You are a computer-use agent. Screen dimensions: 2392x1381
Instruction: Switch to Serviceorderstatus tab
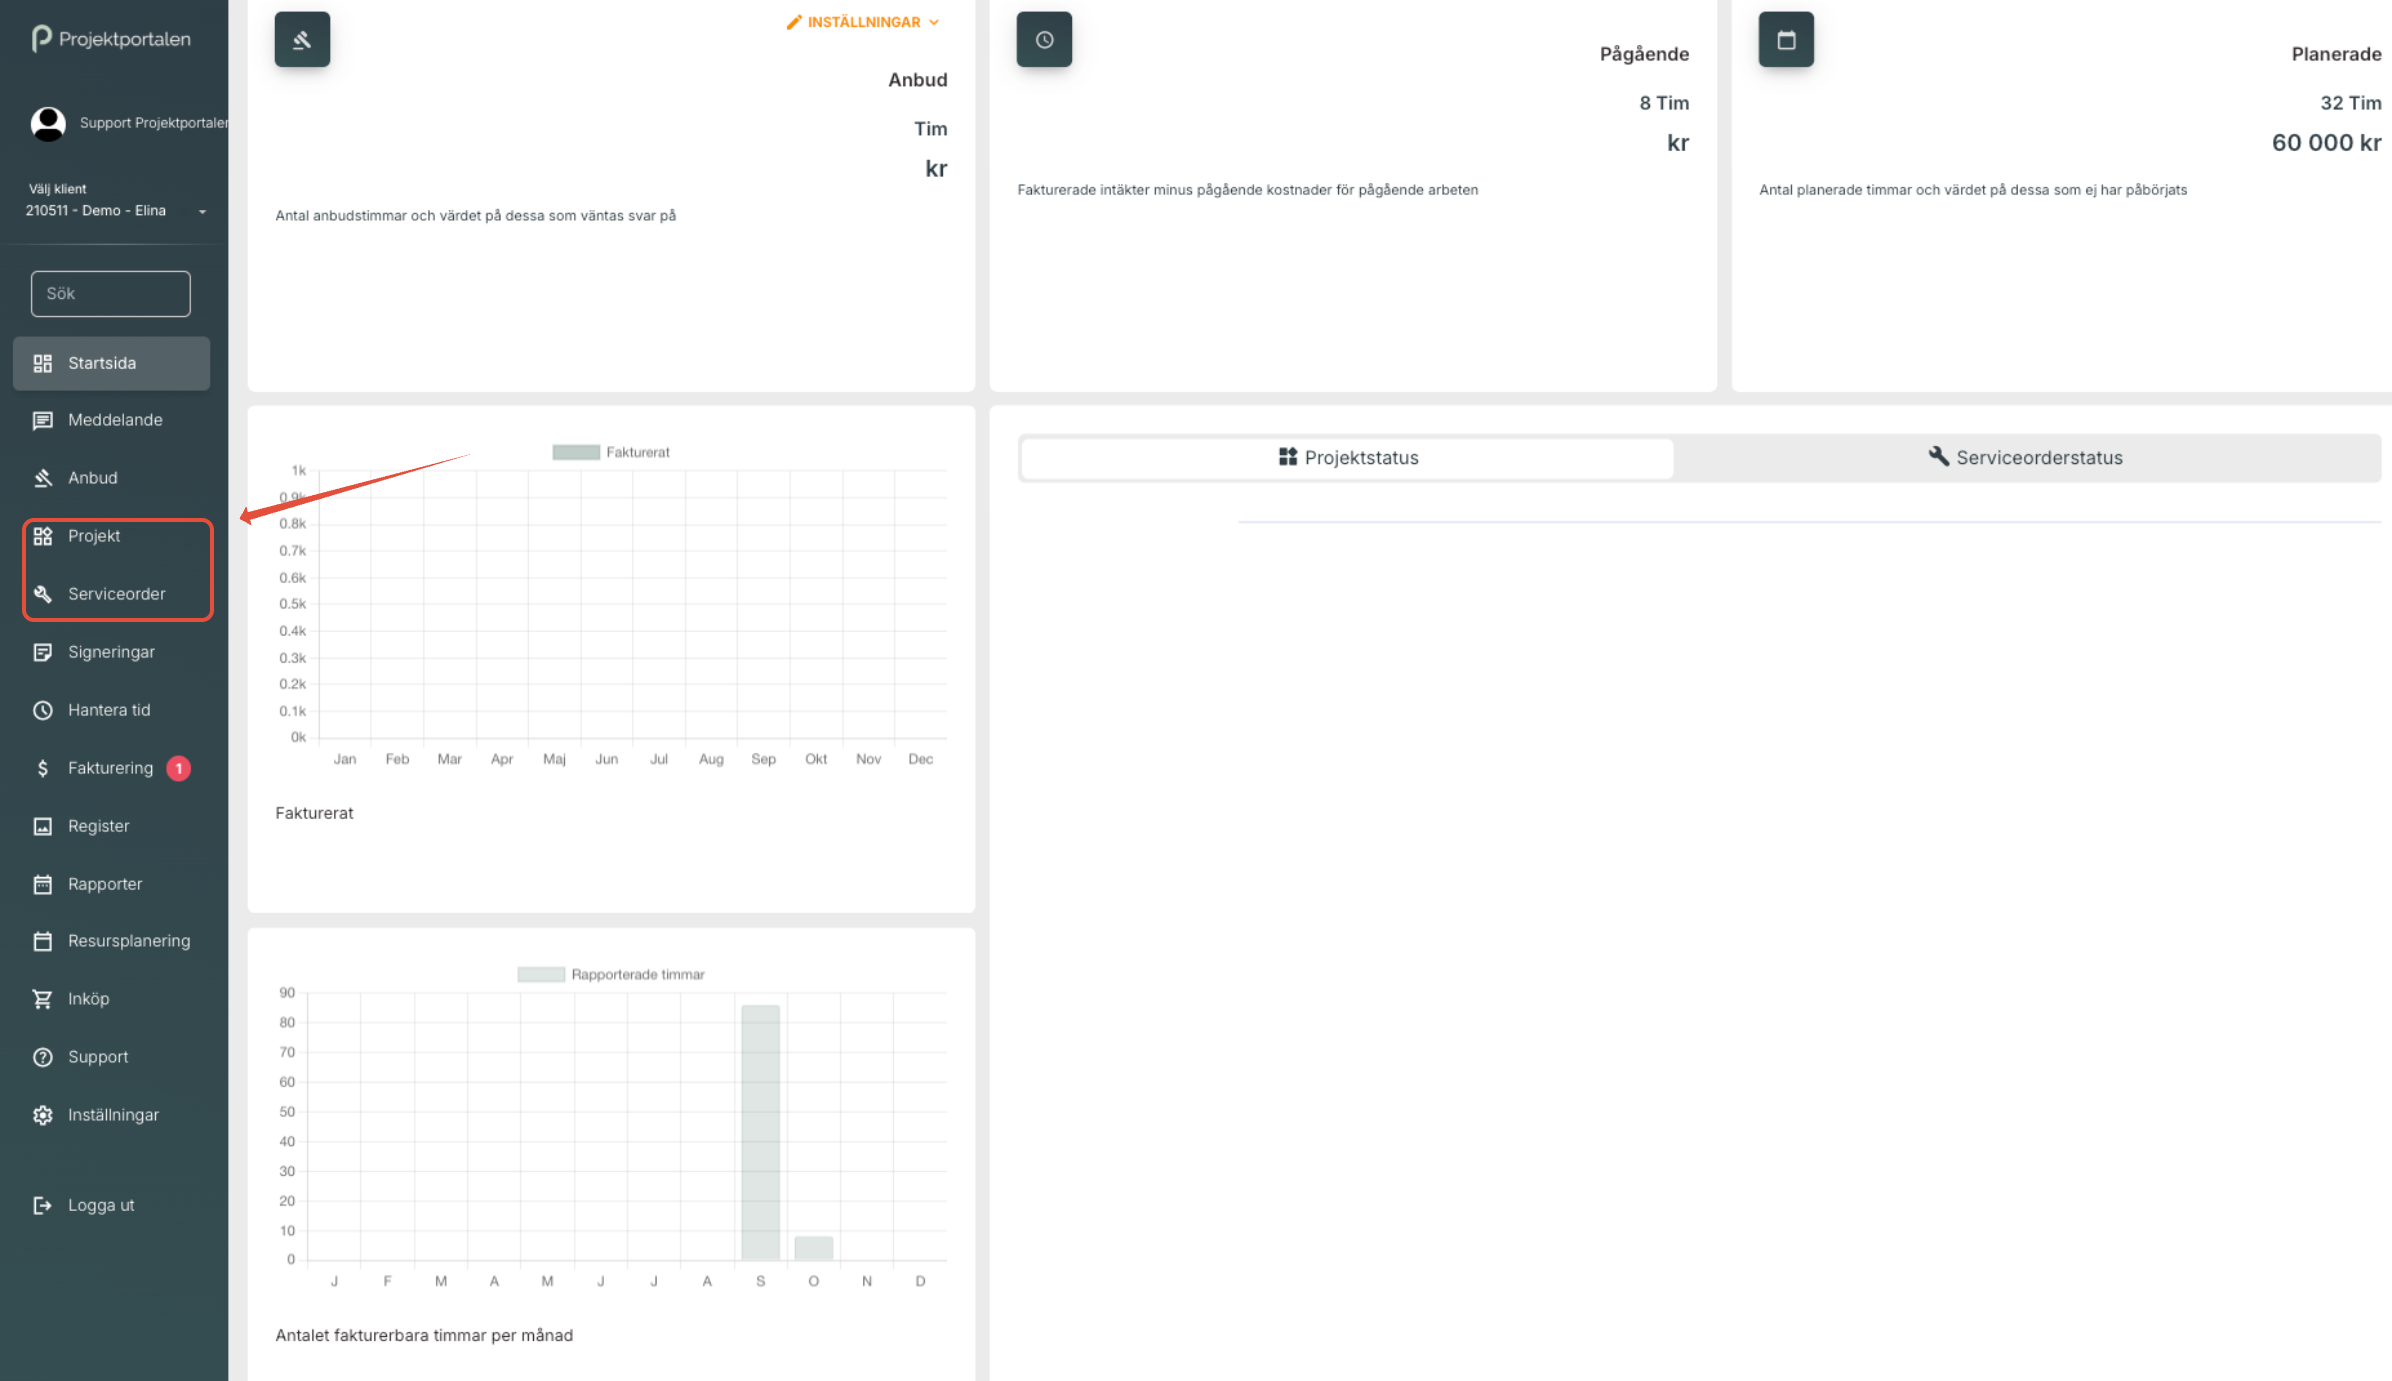[2026, 458]
